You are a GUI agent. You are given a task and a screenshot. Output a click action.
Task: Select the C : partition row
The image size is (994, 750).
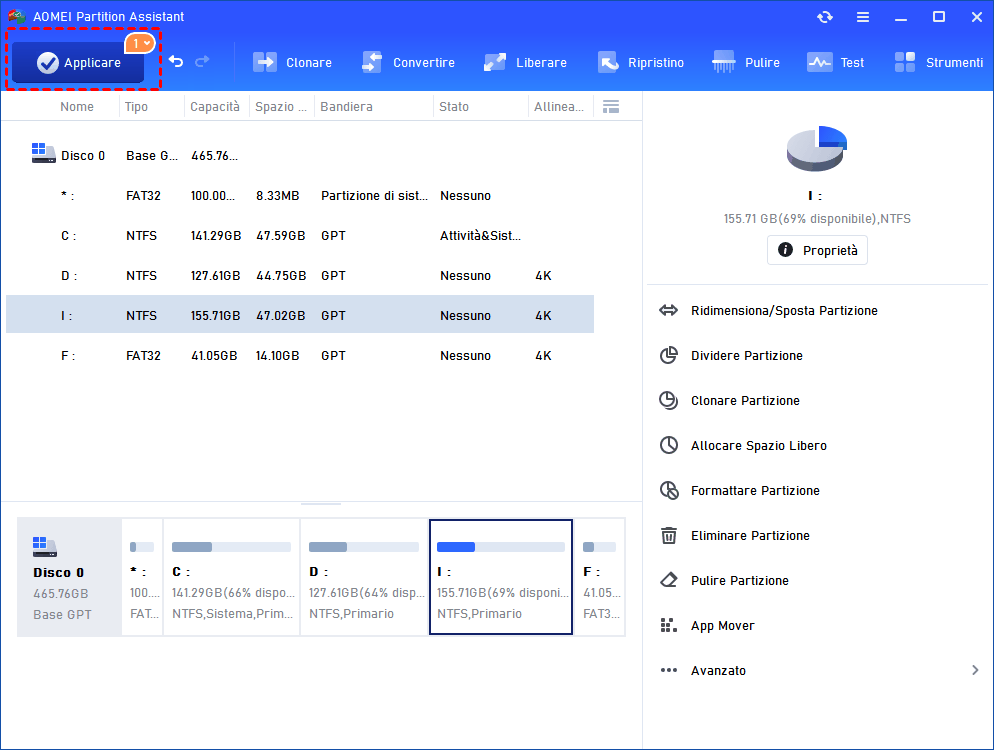point(300,236)
